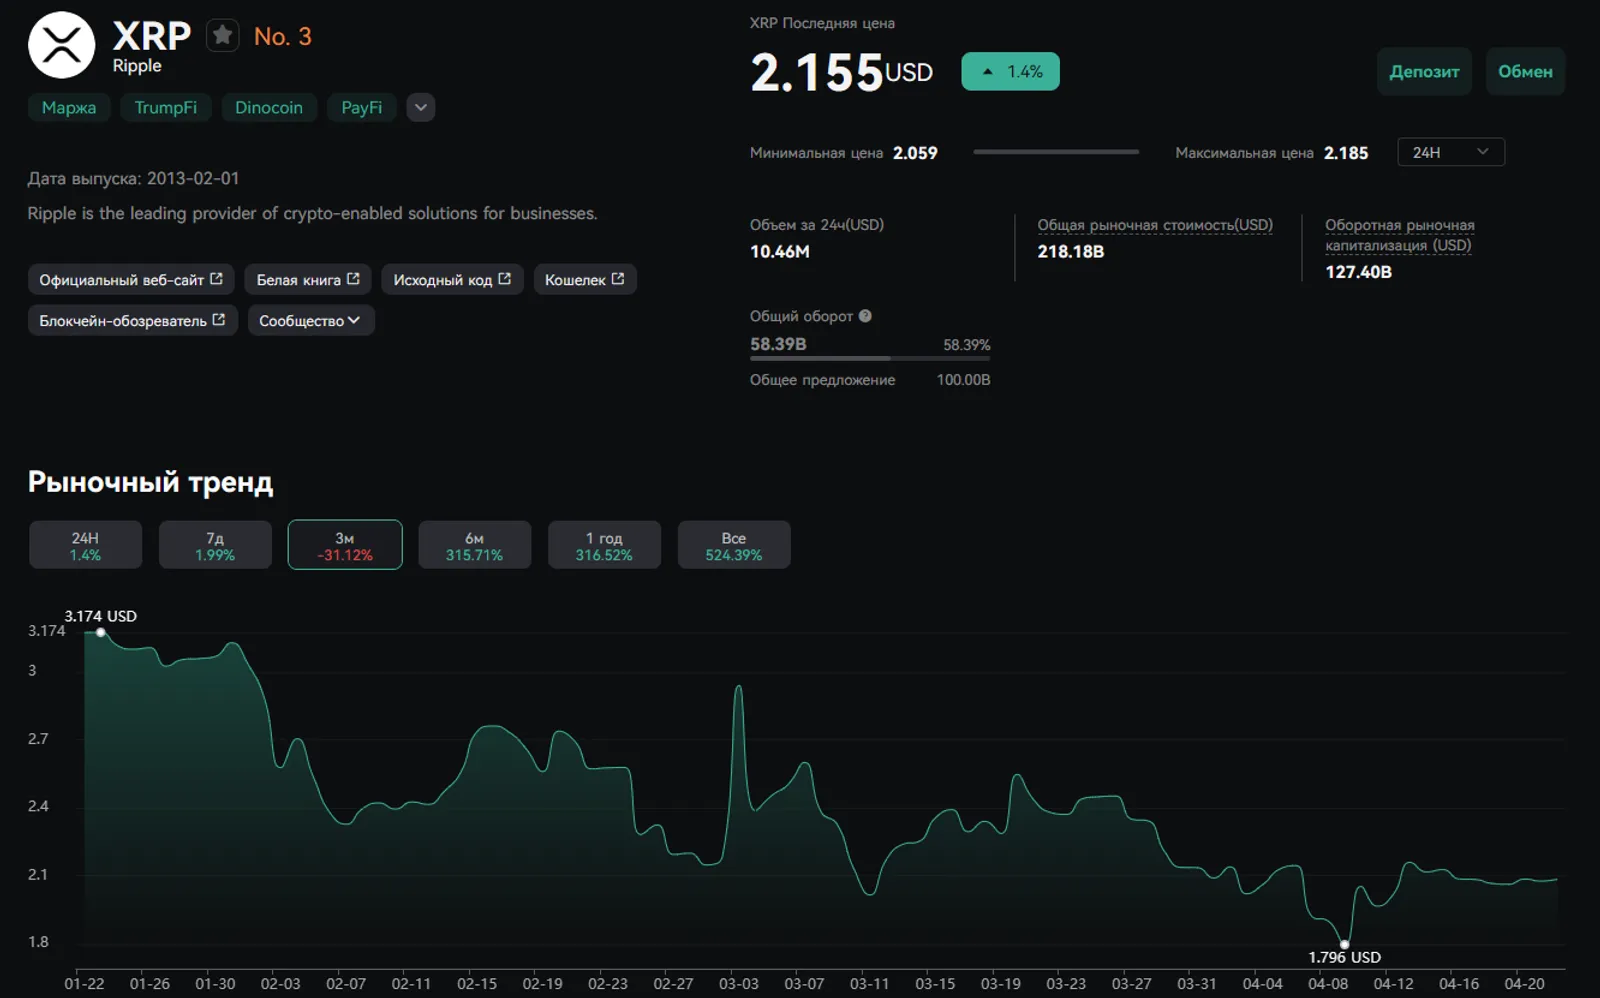Expand the Сообщество community dropdown
The image size is (1600, 998).
coord(311,320)
